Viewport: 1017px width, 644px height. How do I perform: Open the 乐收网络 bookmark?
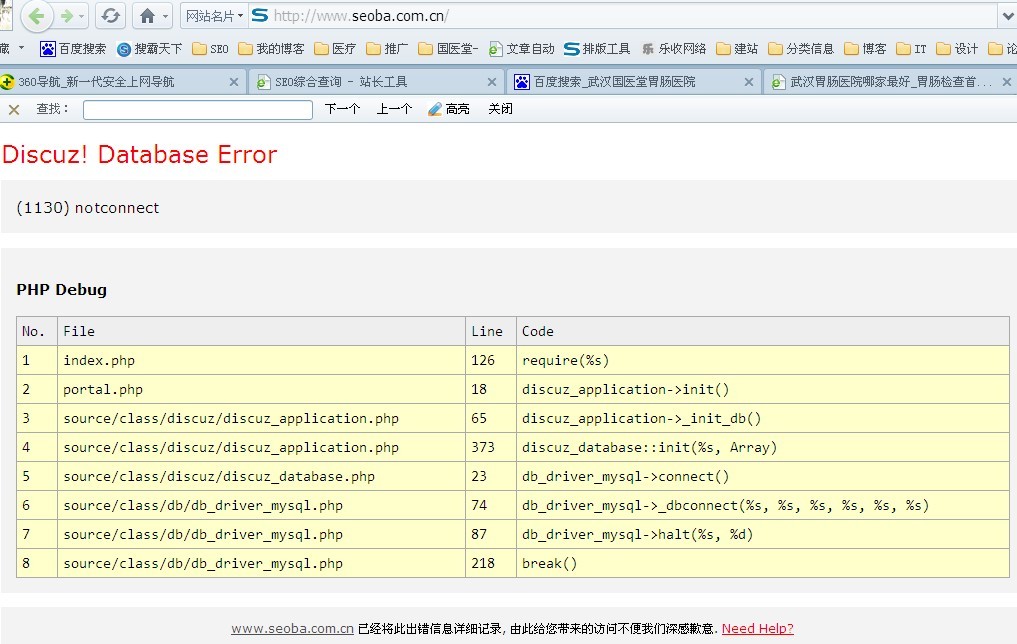pos(674,49)
